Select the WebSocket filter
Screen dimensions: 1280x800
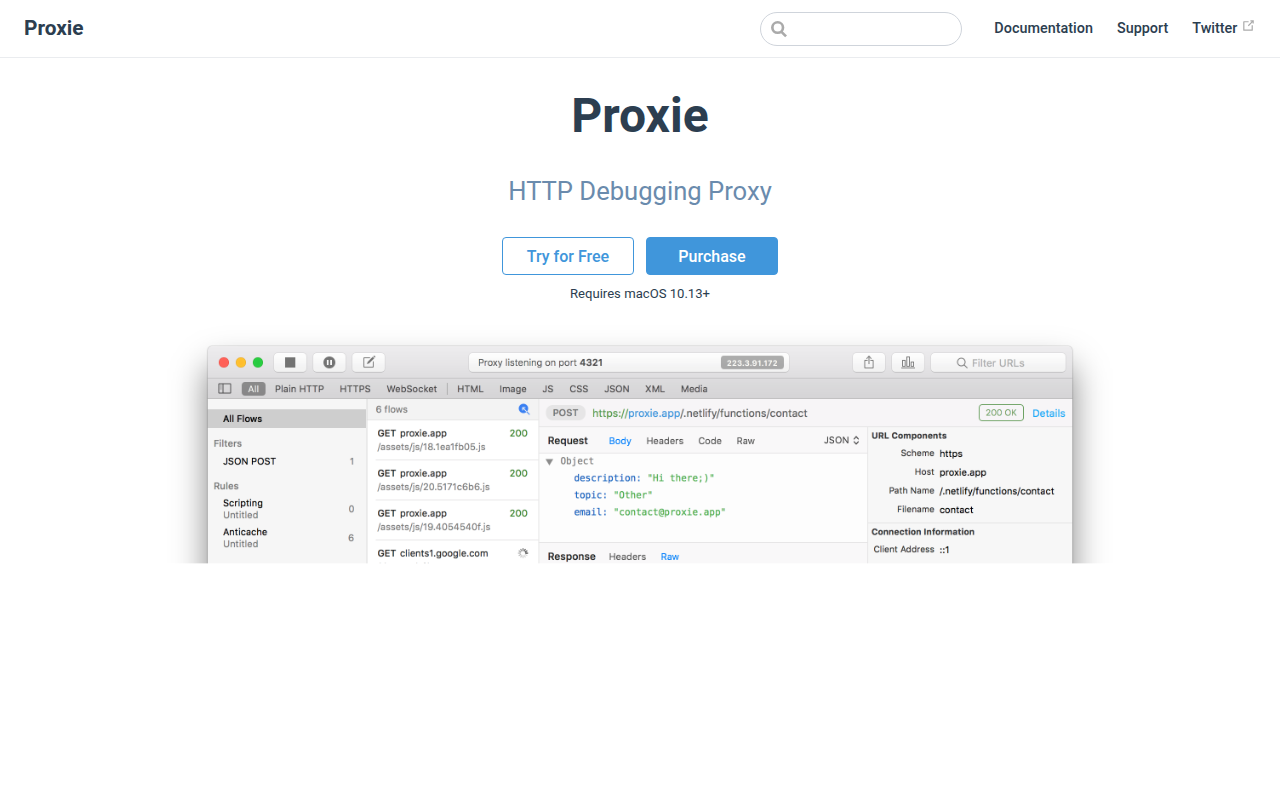pyautogui.click(x=412, y=389)
